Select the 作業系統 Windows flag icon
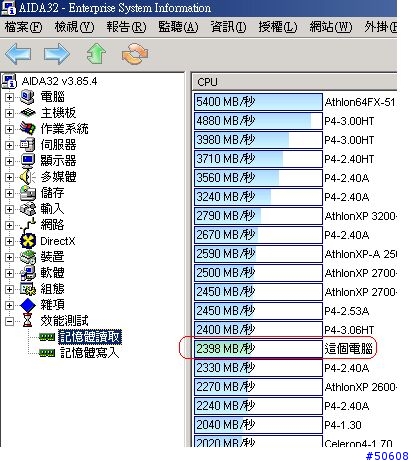The height and width of the screenshot is (464, 411). [28, 128]
